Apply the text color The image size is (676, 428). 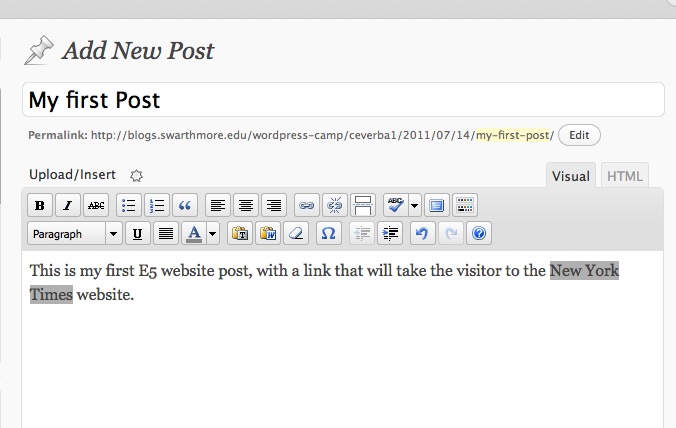coord(194,234)
